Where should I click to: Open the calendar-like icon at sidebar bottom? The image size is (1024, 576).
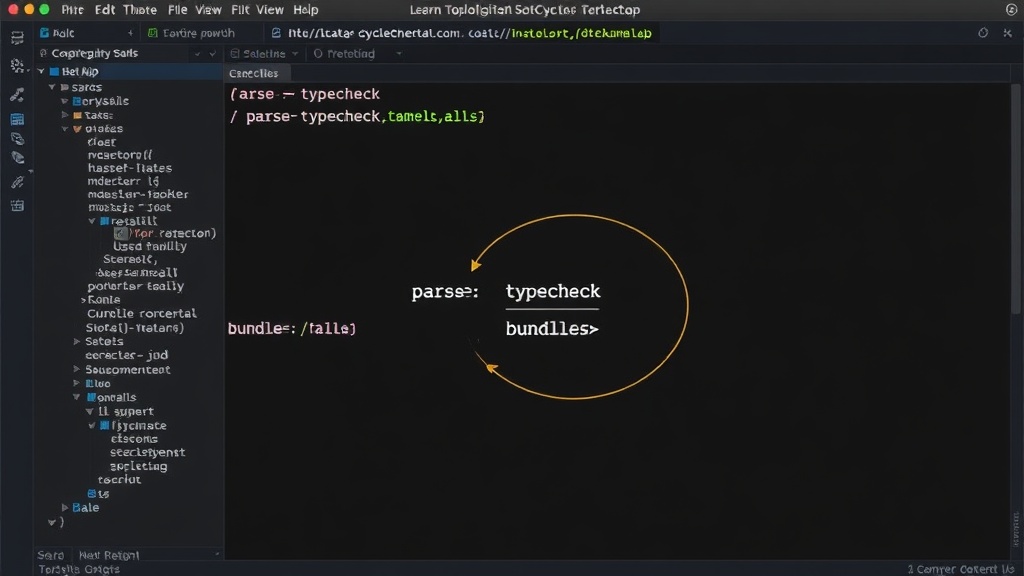(x=17, y=206)
